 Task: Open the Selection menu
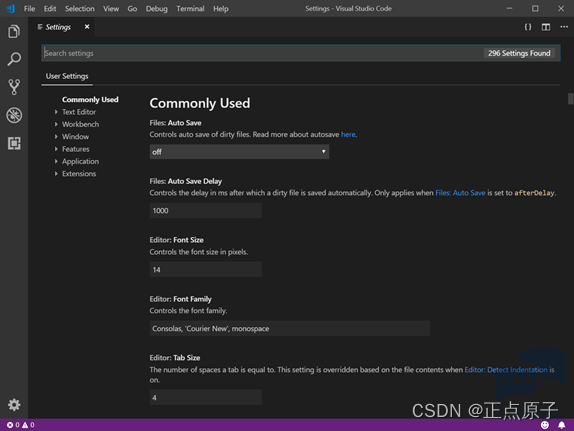point(79,8)
